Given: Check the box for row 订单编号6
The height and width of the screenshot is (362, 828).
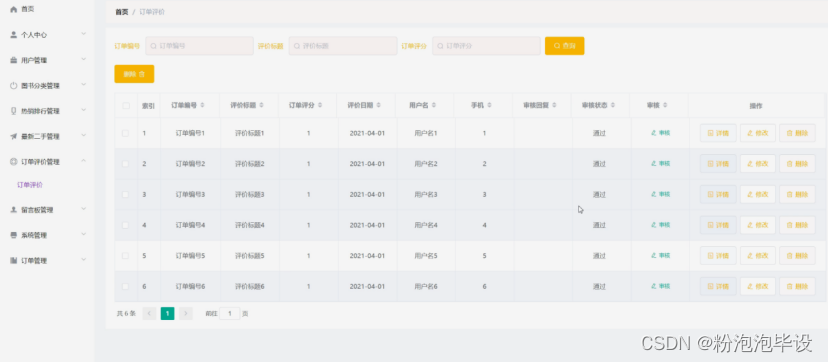Looking at the screenshot, I should click(125, 286).
